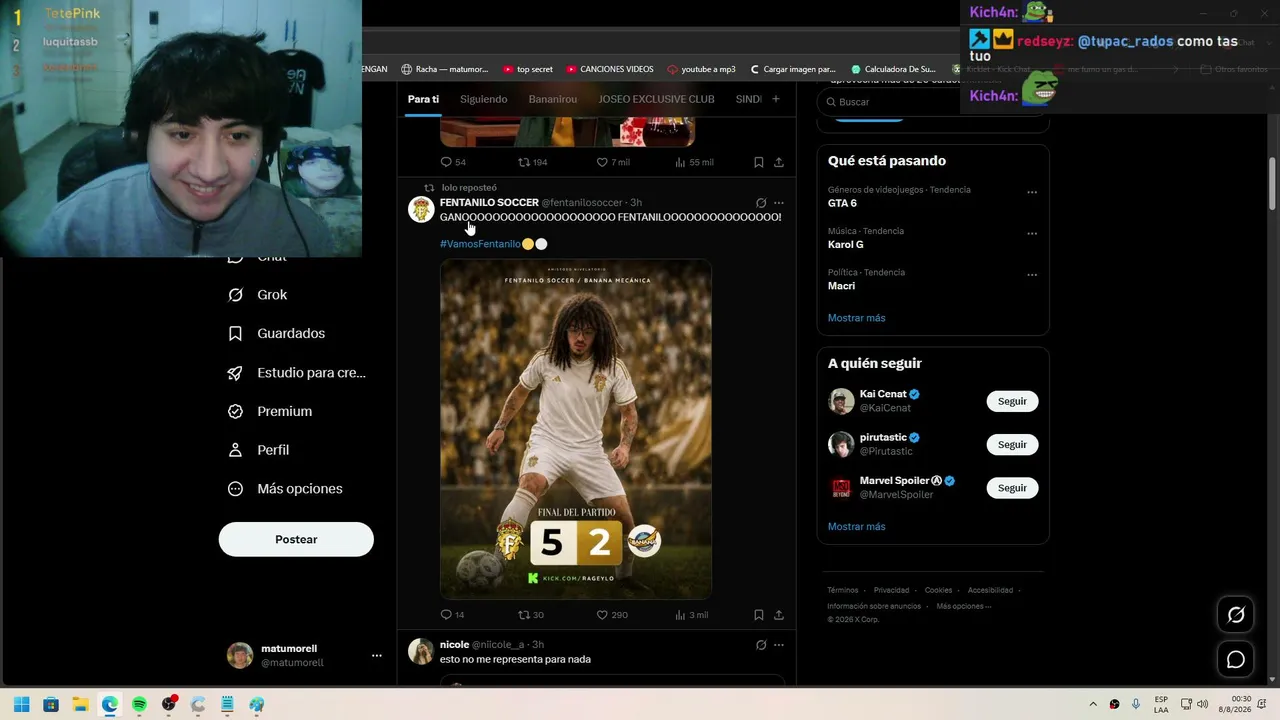
Task: Open the Términos footer link
Action: [842, 590]
